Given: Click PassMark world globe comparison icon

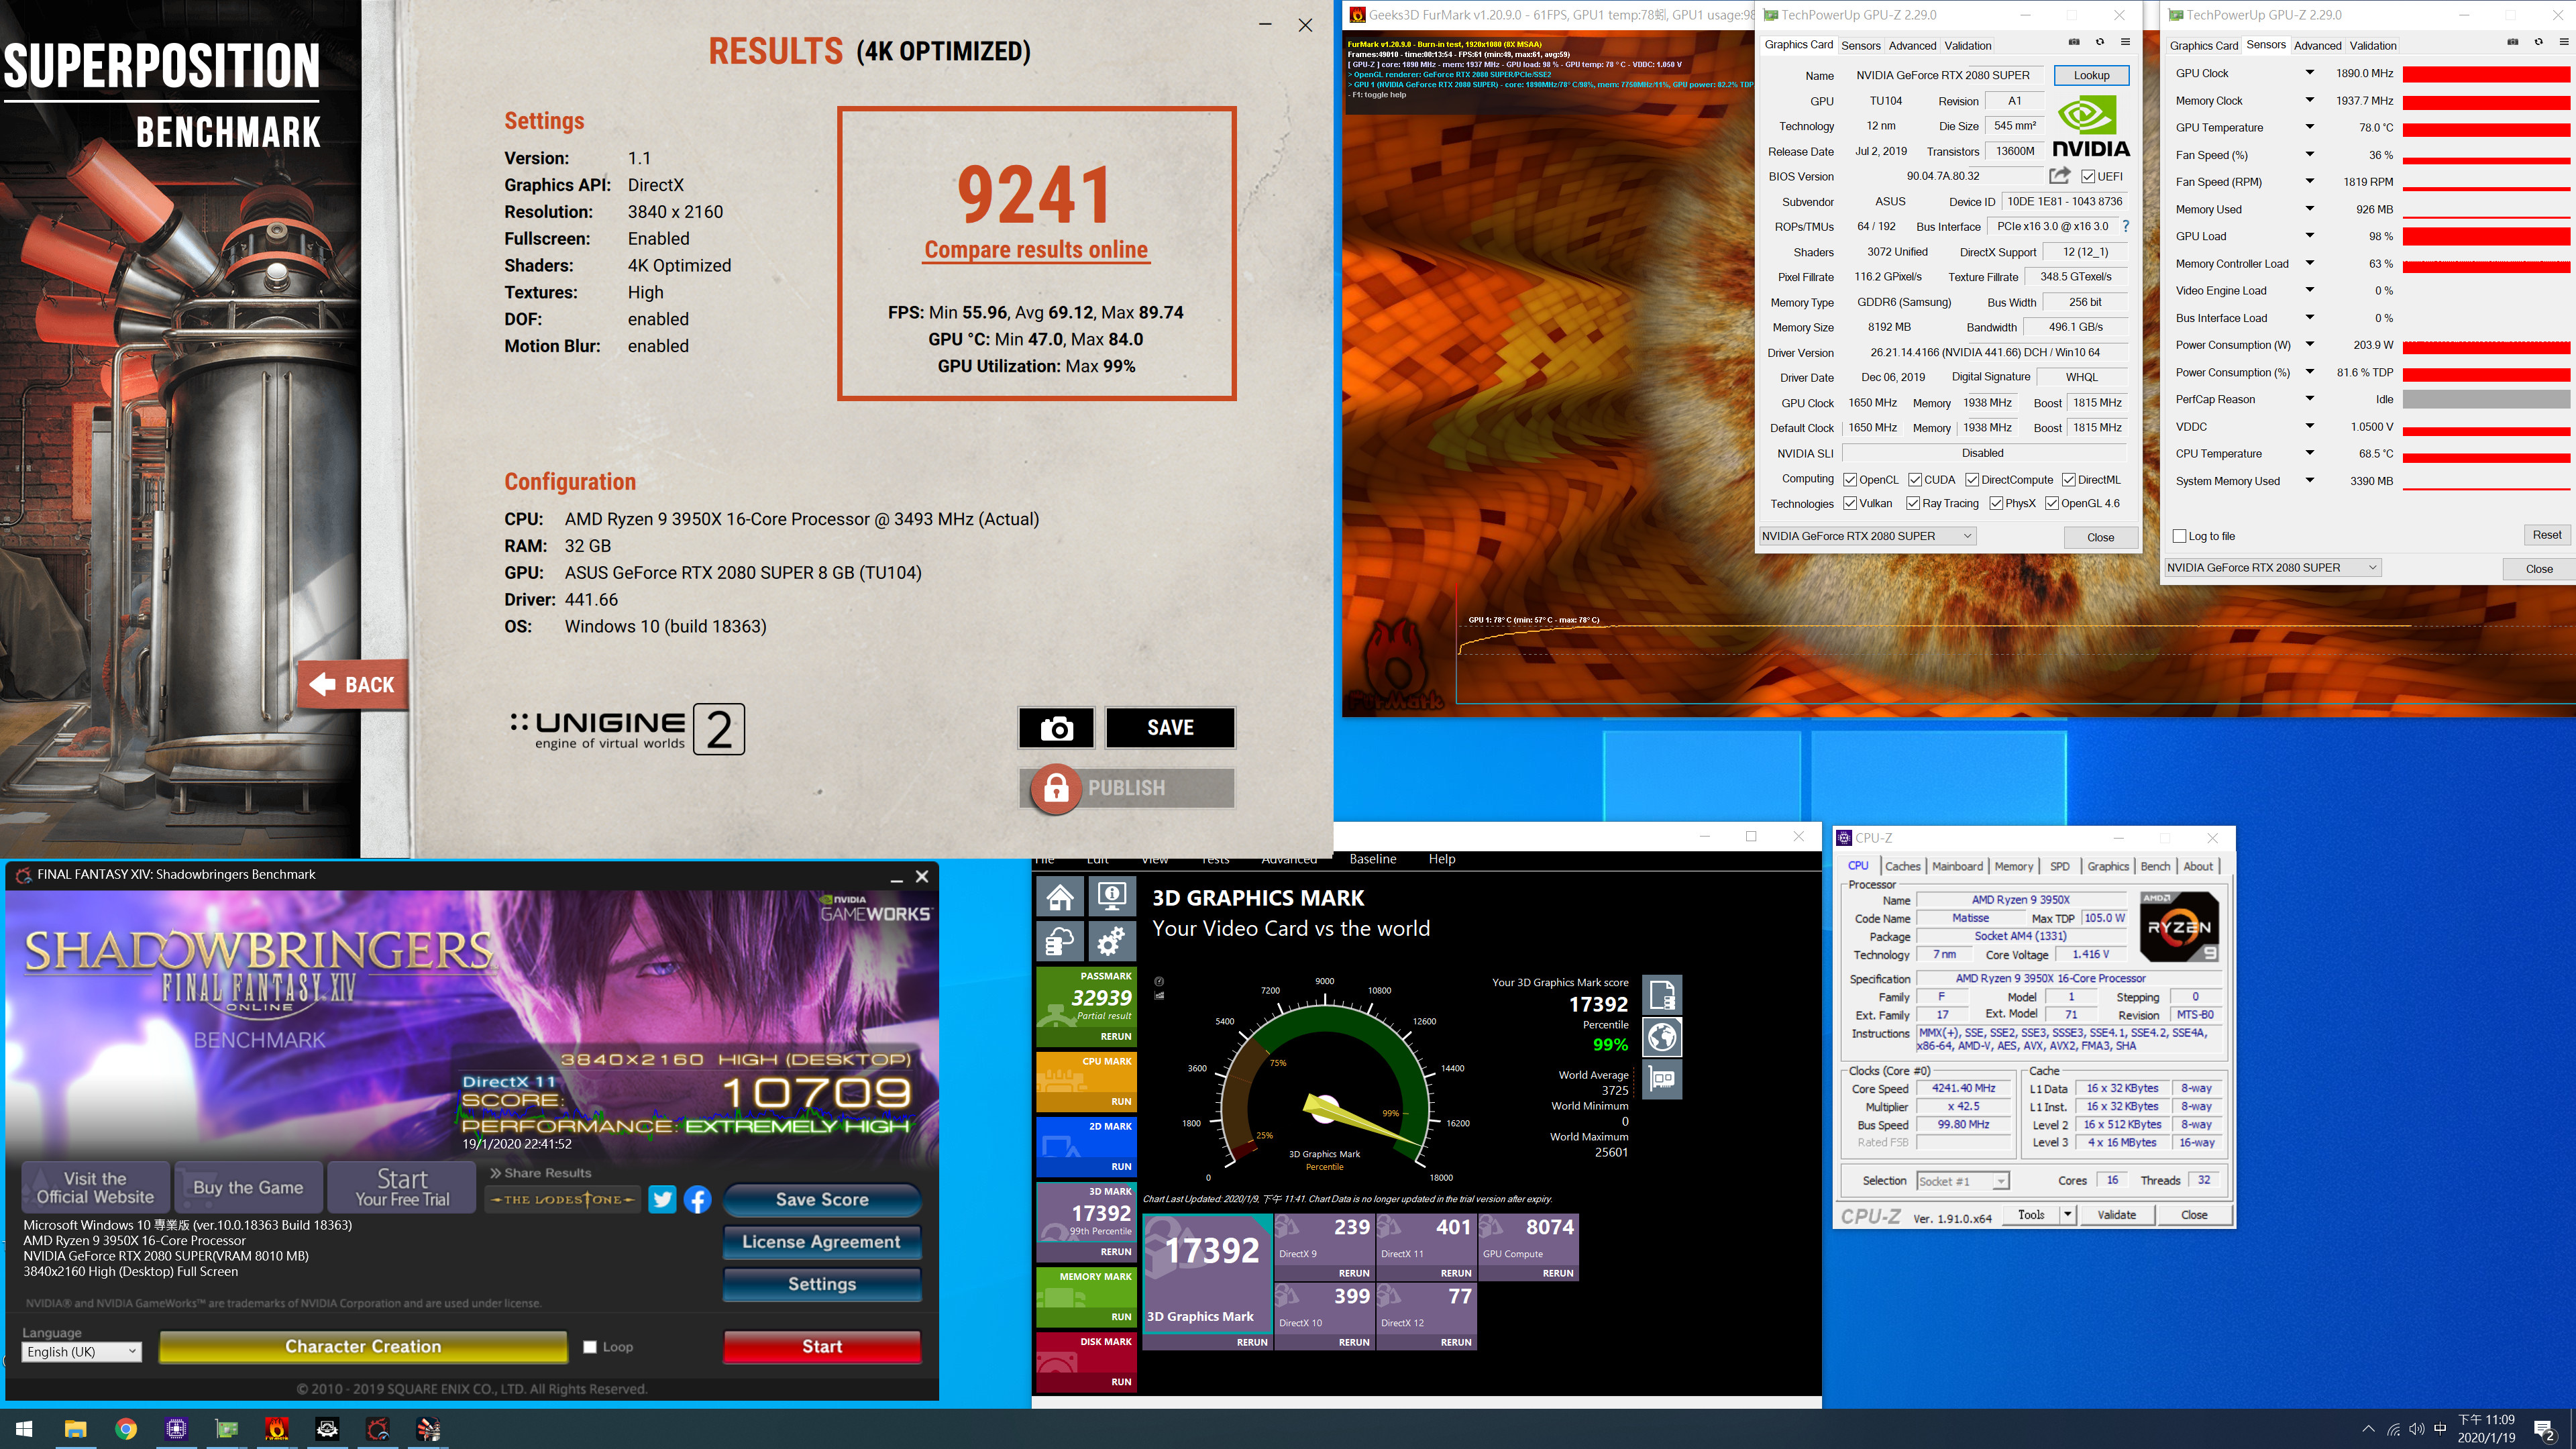Looking at the screenshot, I should click(1662, 1037).
